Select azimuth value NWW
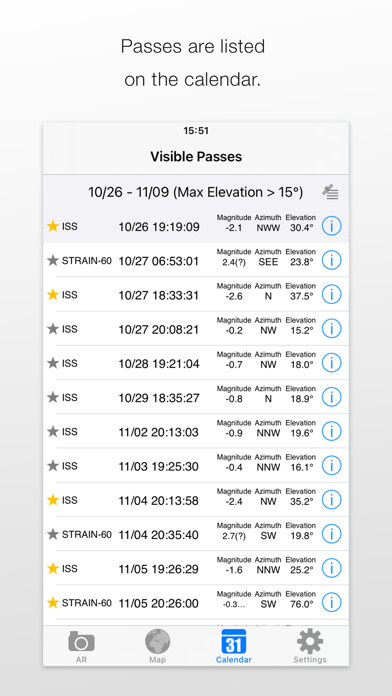Viewport: 392px width, 696px height. coord(268,228)
